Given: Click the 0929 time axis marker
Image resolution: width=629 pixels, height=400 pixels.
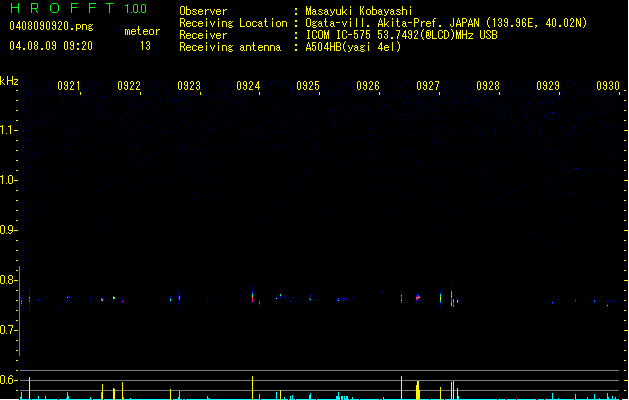Looking at the screenshot, I should (548, 86).
